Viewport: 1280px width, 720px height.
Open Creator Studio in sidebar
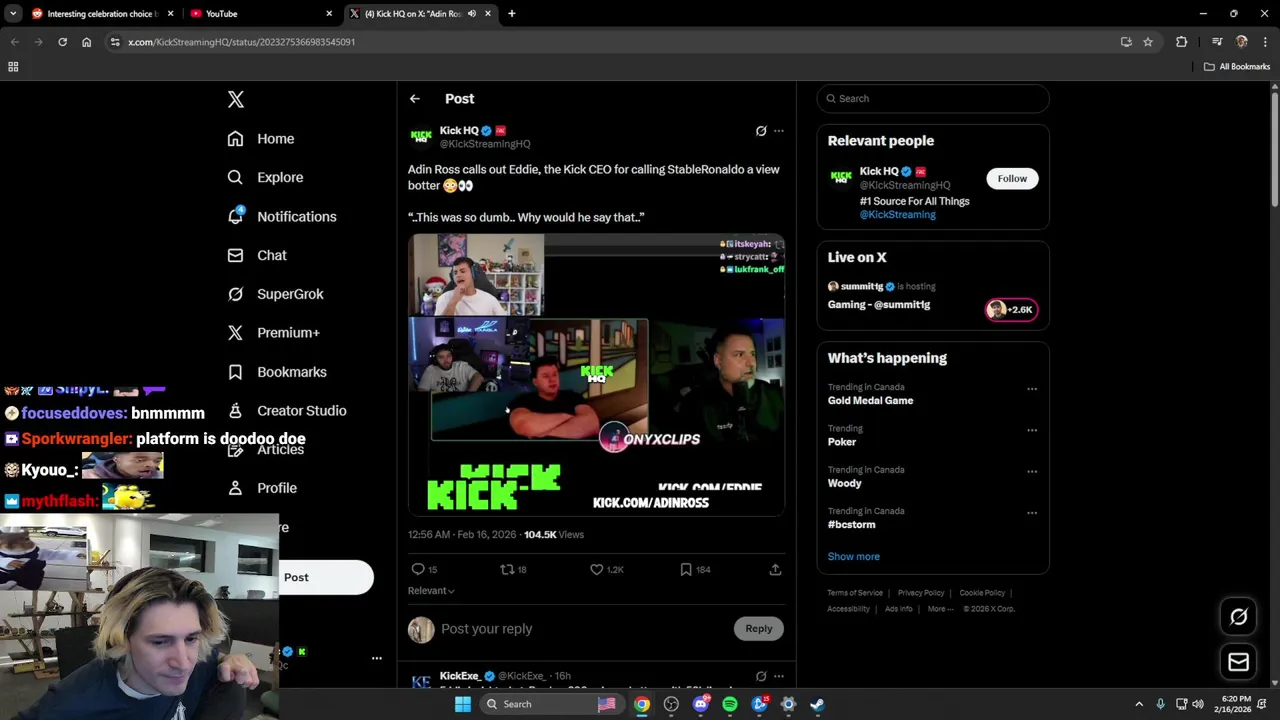pyautogui.click(x=287, y=411)
